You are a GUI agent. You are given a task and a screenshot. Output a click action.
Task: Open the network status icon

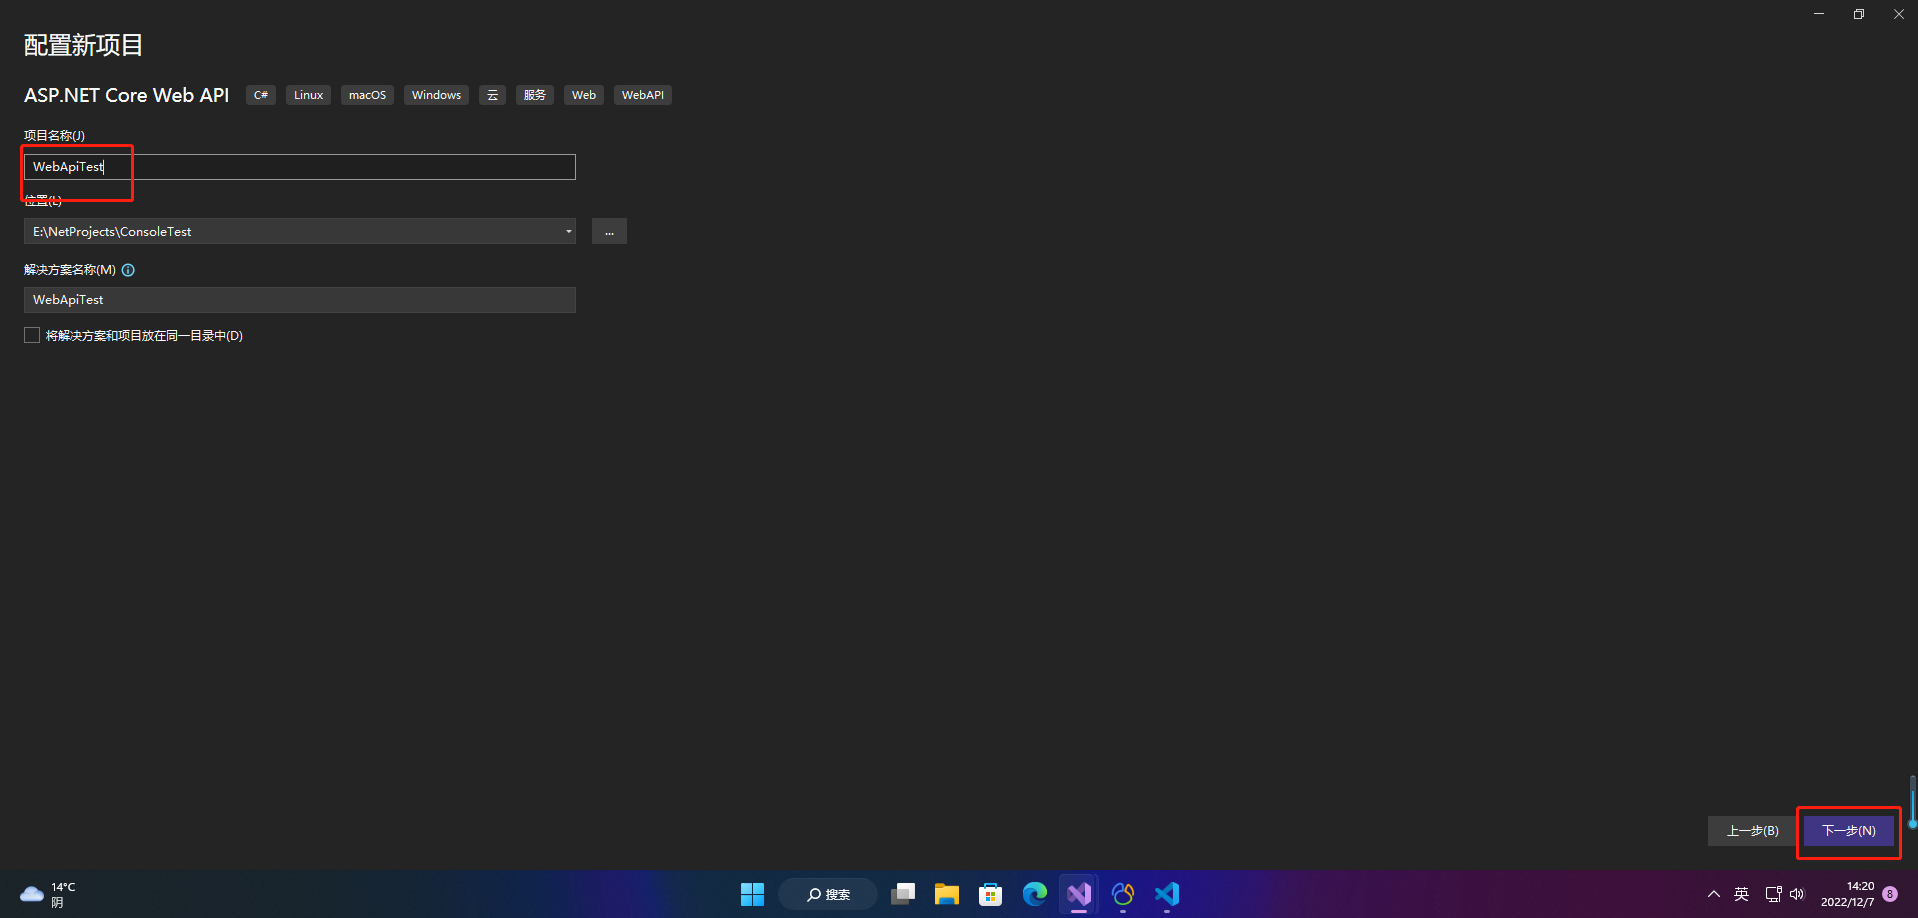[x=1773, y=894]
